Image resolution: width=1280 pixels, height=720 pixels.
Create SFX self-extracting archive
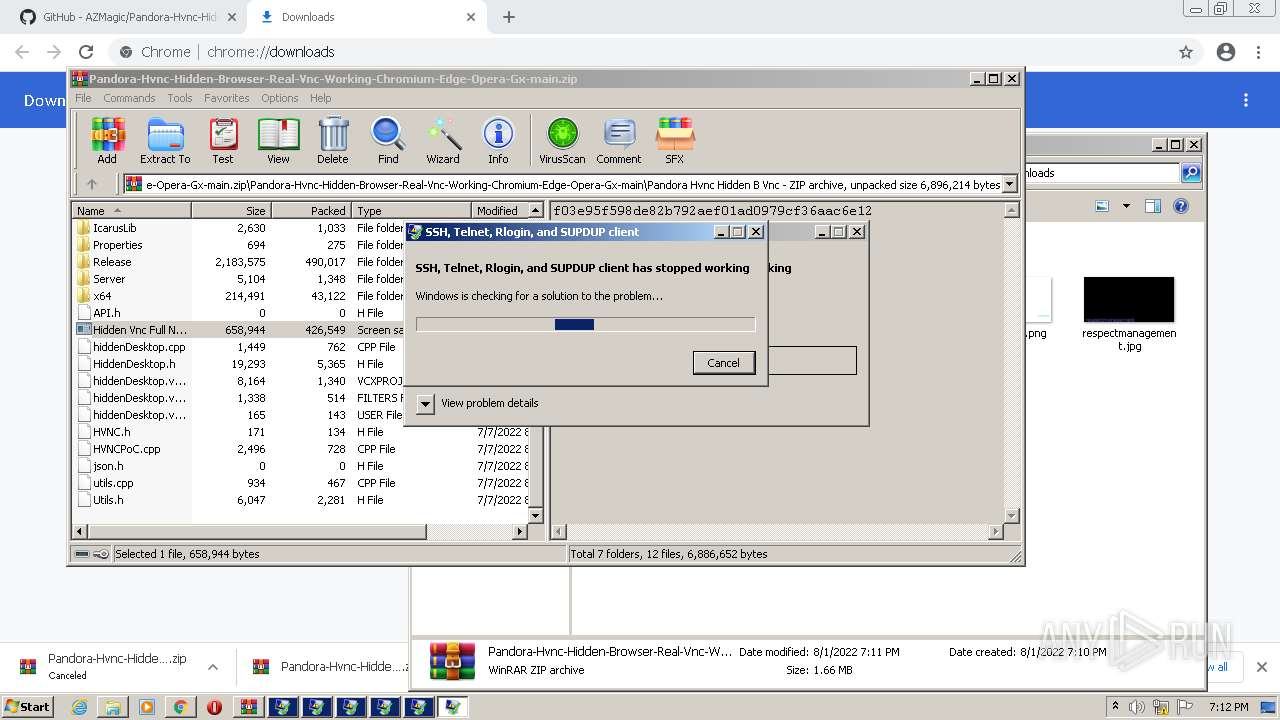(x=675, y=140)
